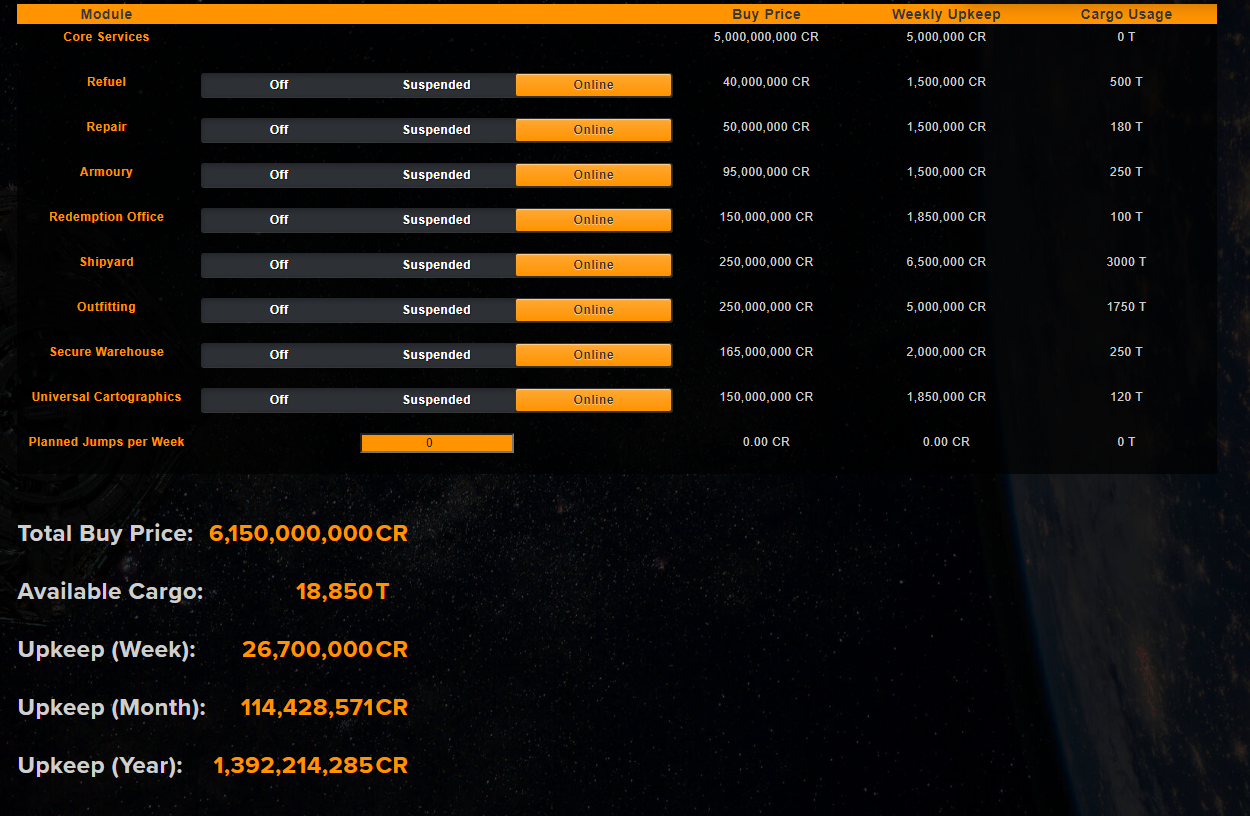
Task: Click yearly upkeep total 1,392,214,285
Action: click(310, 766)
